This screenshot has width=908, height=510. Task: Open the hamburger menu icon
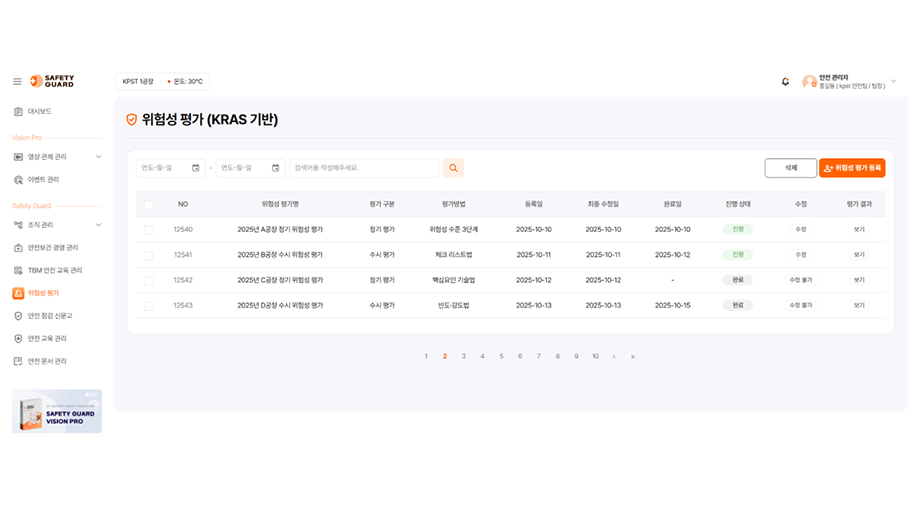(x=17, y=81)
